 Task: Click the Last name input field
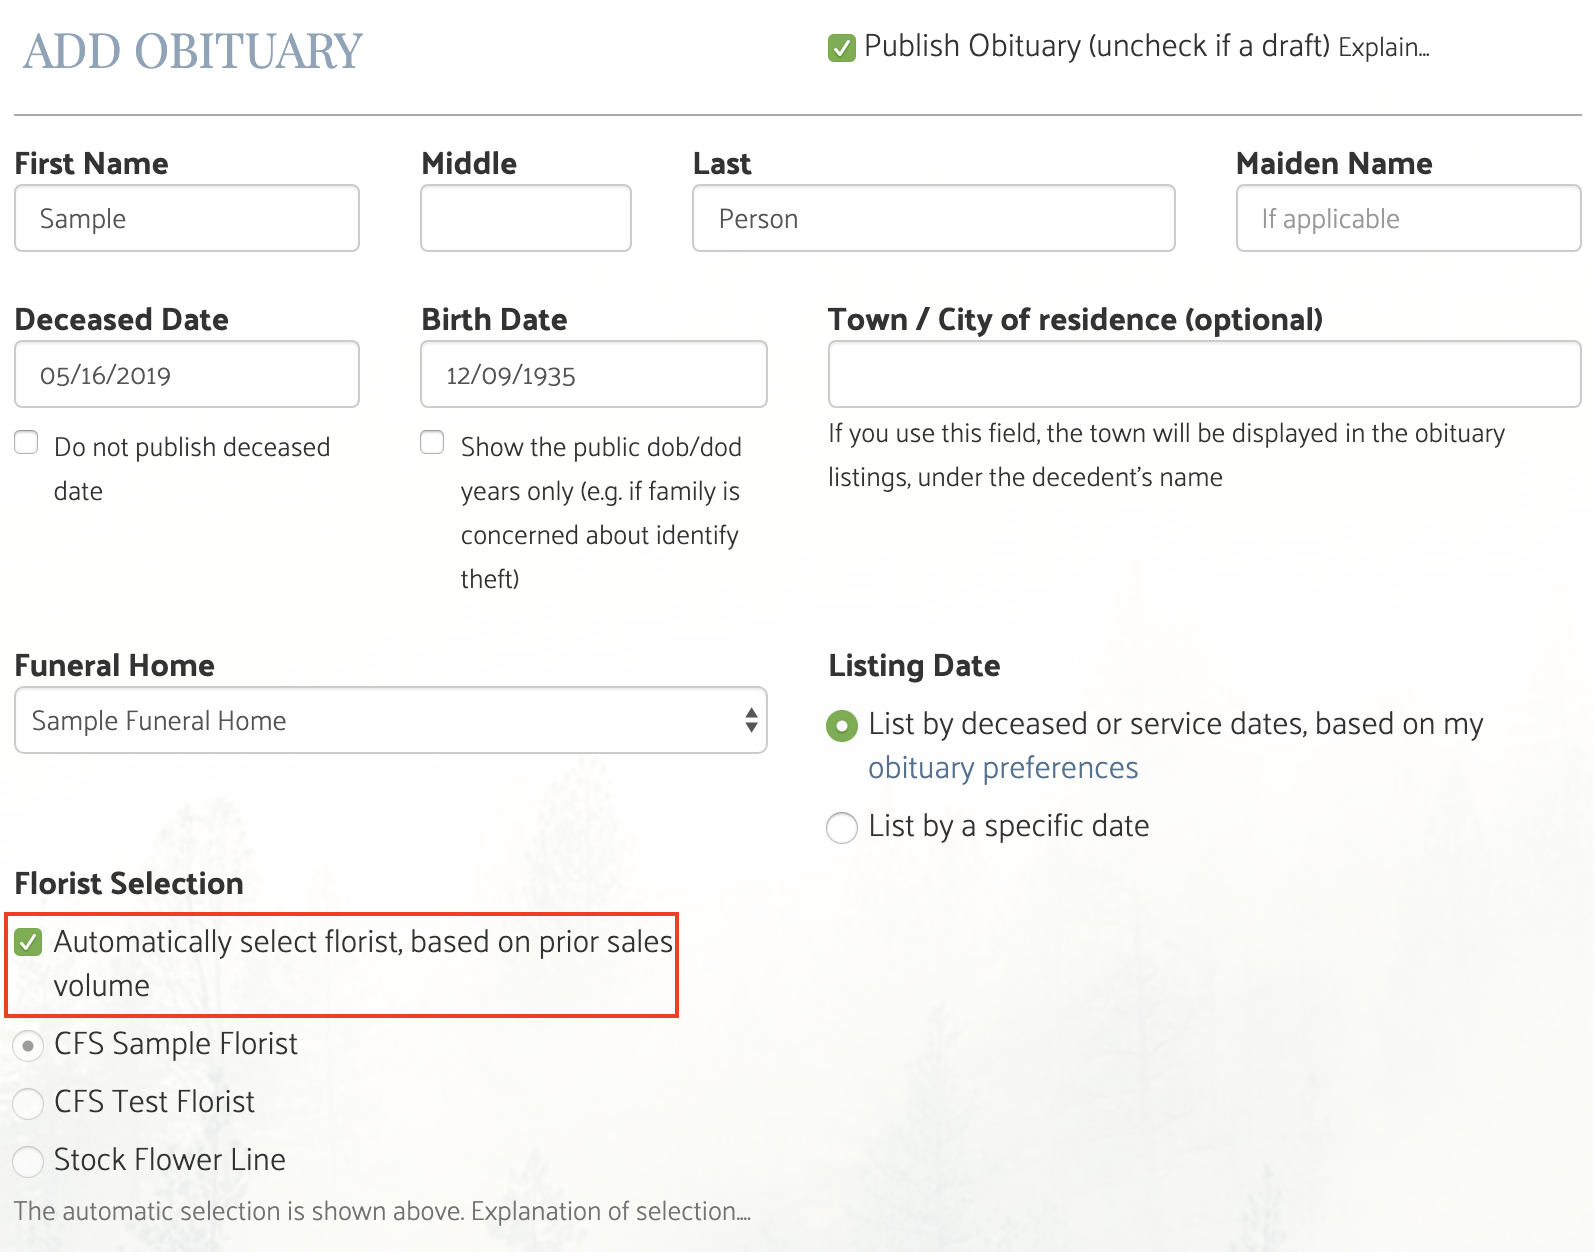click(x=933, y=218)
